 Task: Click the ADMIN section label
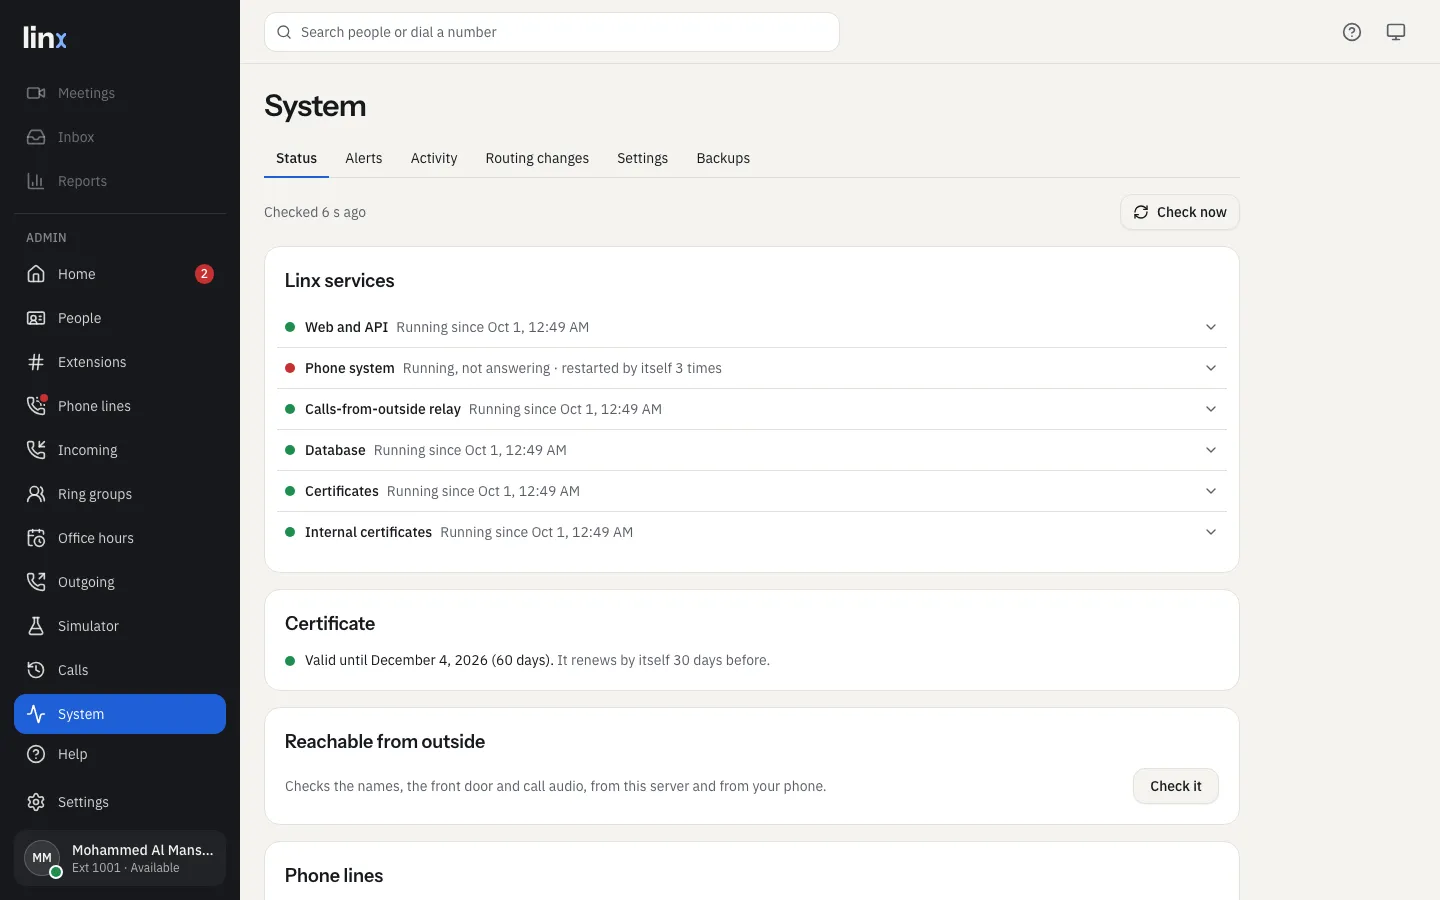coord(47,238)
